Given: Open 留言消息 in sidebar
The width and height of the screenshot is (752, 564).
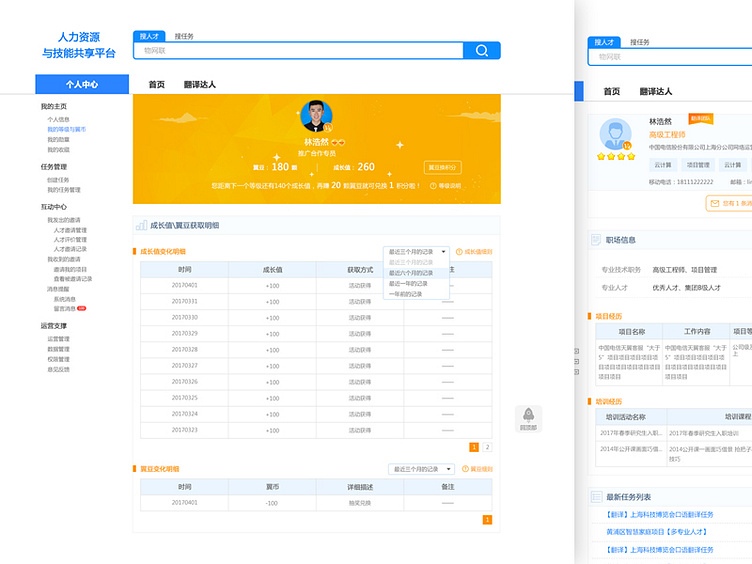Looking at the screenshot, I should click(x=64, y=309).
